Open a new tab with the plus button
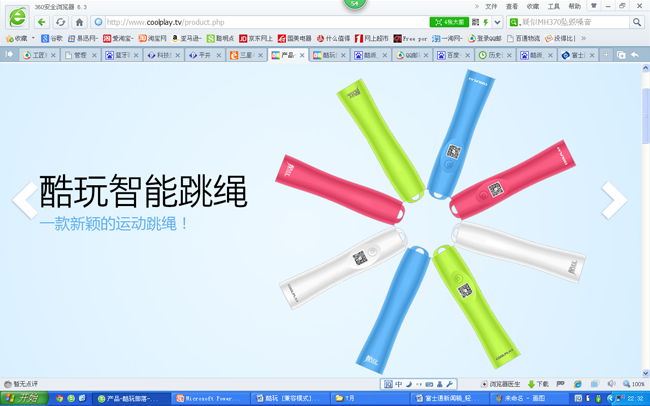This screenshot has width=650, height=406. pos(606,55)
